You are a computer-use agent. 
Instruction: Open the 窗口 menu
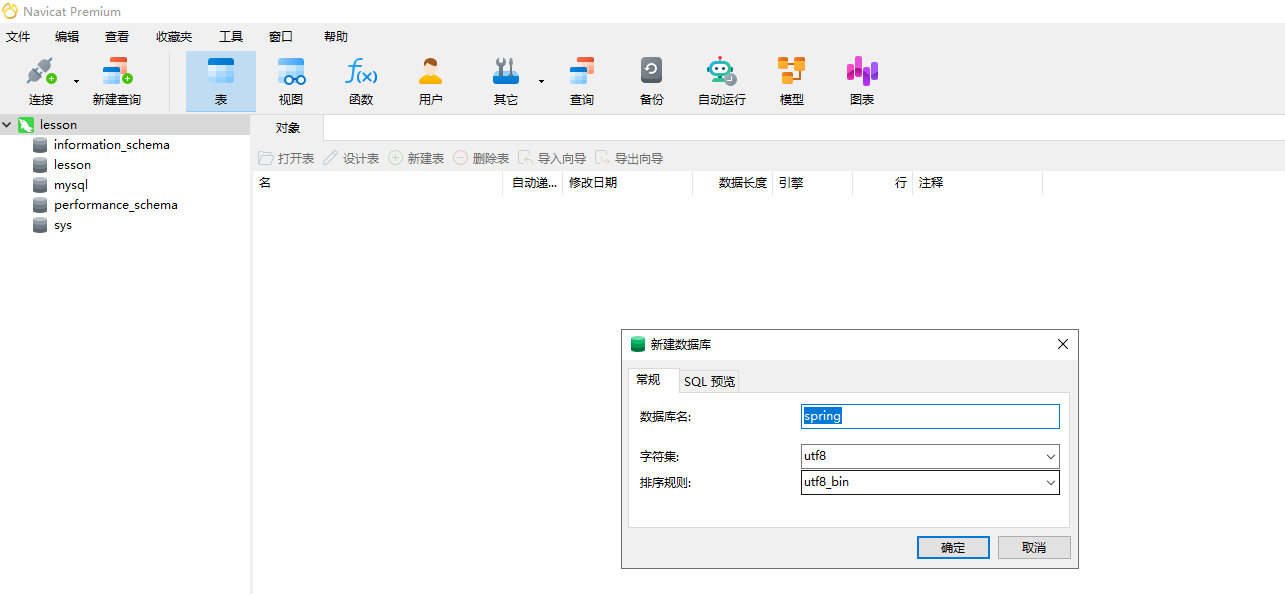click(281, 37)
